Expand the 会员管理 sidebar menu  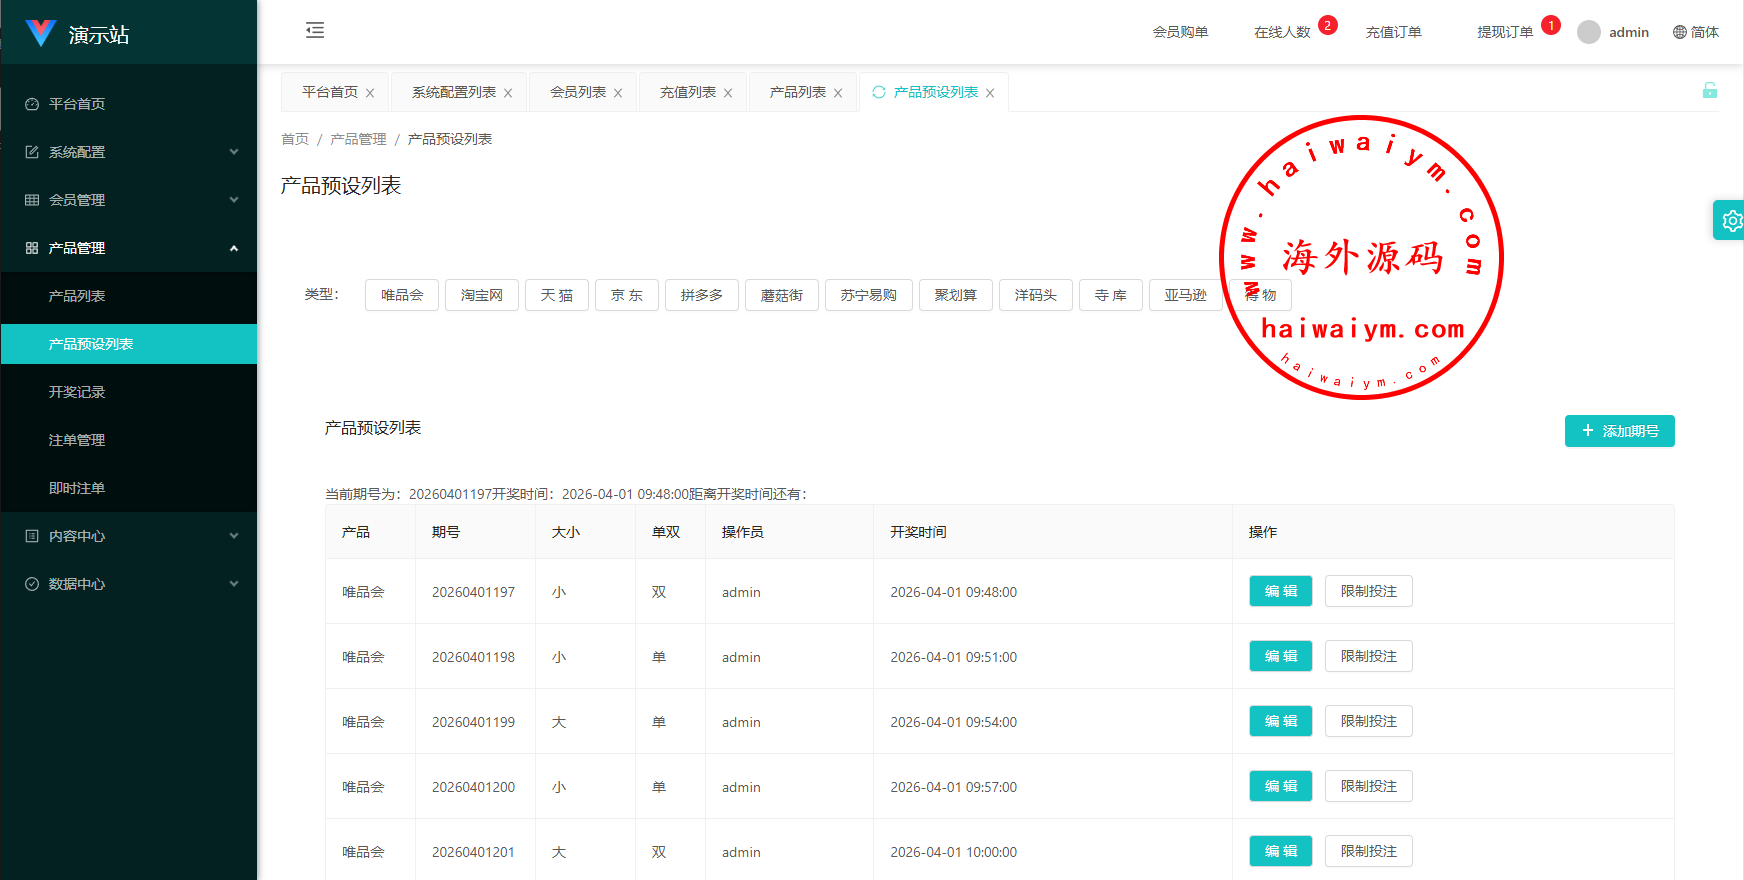coord(128,200)
